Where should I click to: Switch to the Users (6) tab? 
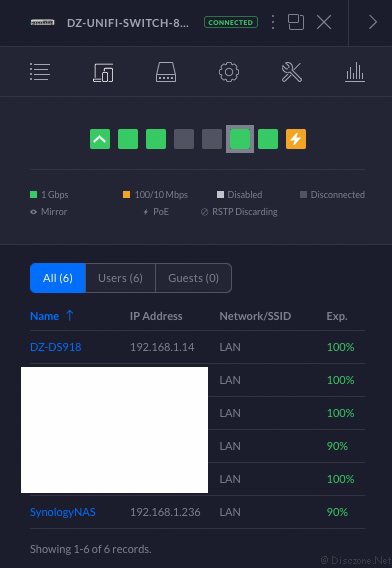[120, 278]
